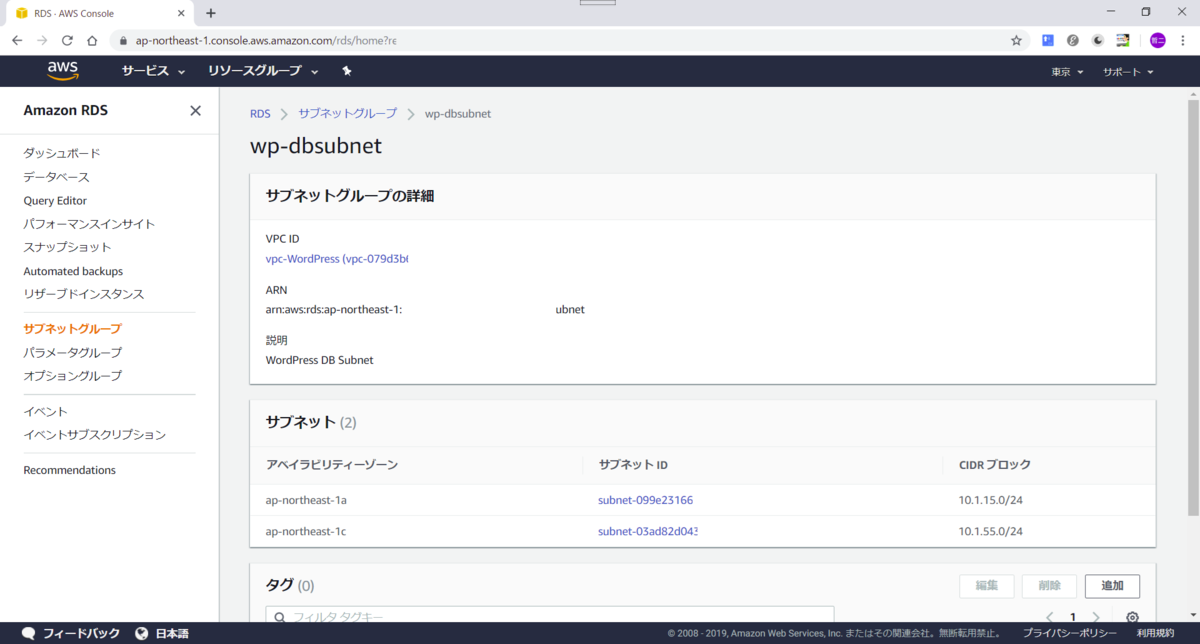This screenshot has width=1200, height=644.
Task: Open オプショングループ in the sidebar
Action: (72, 375)
